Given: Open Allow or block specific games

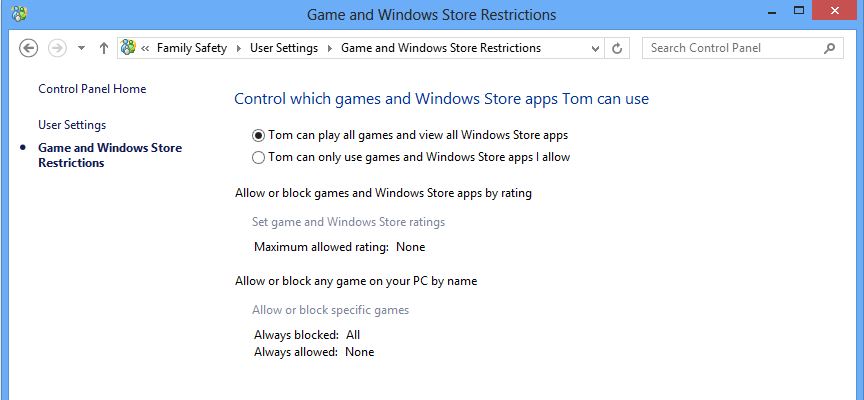Looking at the screenshot, I should click(331, 310).
